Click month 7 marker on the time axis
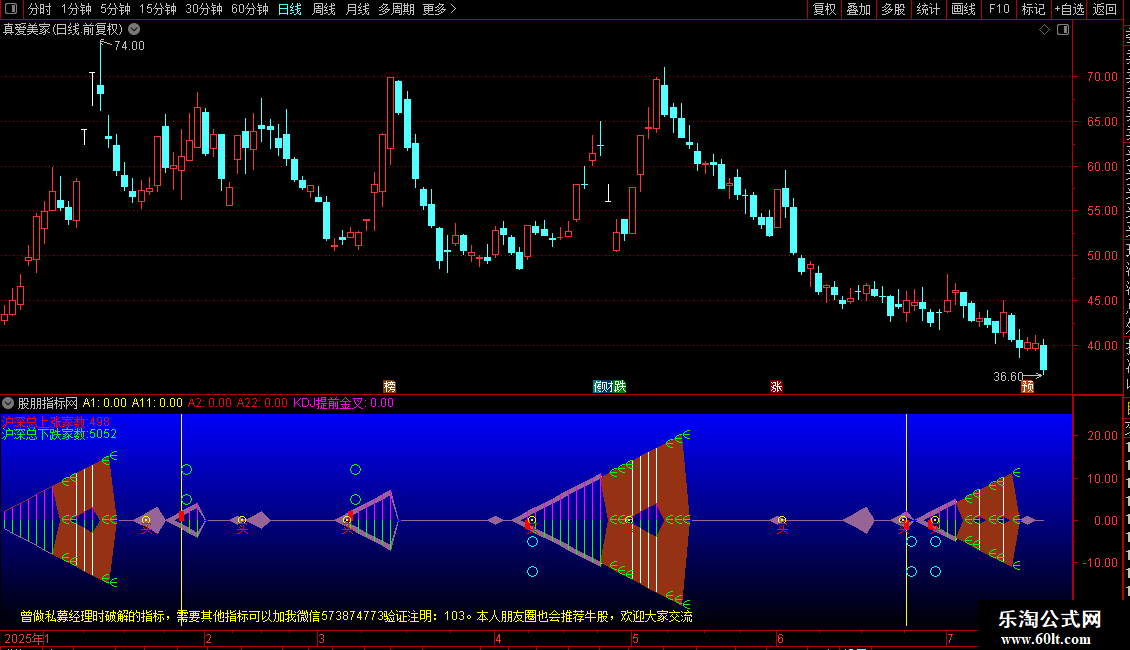This screenshot has height=650, width=1130. [950, 638]
